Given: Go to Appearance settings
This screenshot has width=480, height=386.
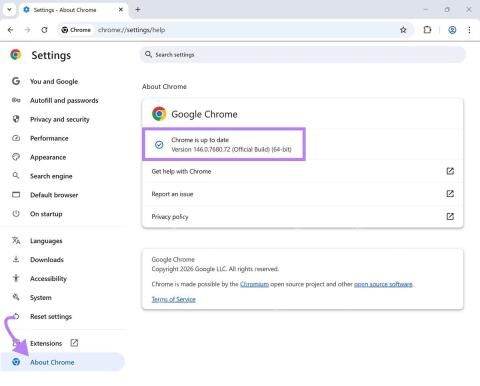Looking at the screenshot, I should point(48,157).
